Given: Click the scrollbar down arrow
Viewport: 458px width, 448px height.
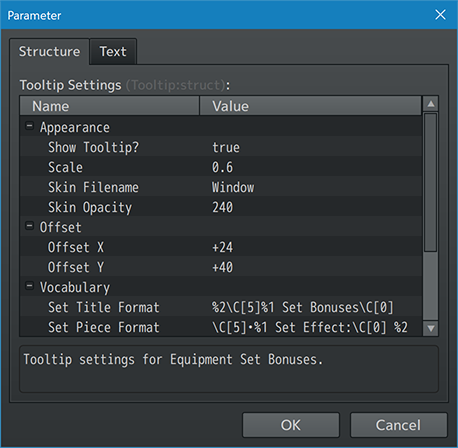Looking at the screenshot, I should 431,328.
